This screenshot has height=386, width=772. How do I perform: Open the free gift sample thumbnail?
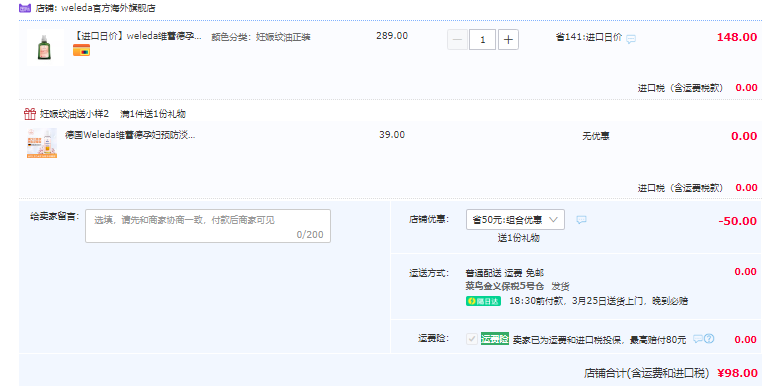[x=42, y=144]
